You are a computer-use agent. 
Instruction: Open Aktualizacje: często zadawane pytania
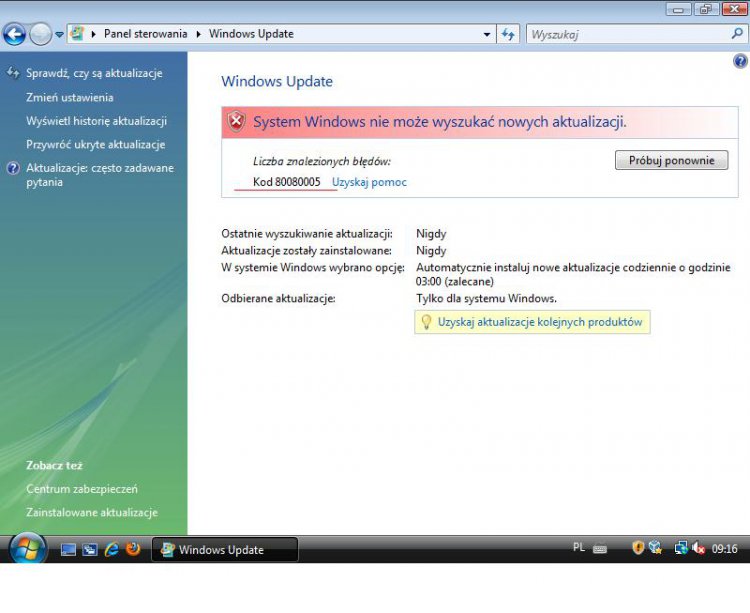100,175
